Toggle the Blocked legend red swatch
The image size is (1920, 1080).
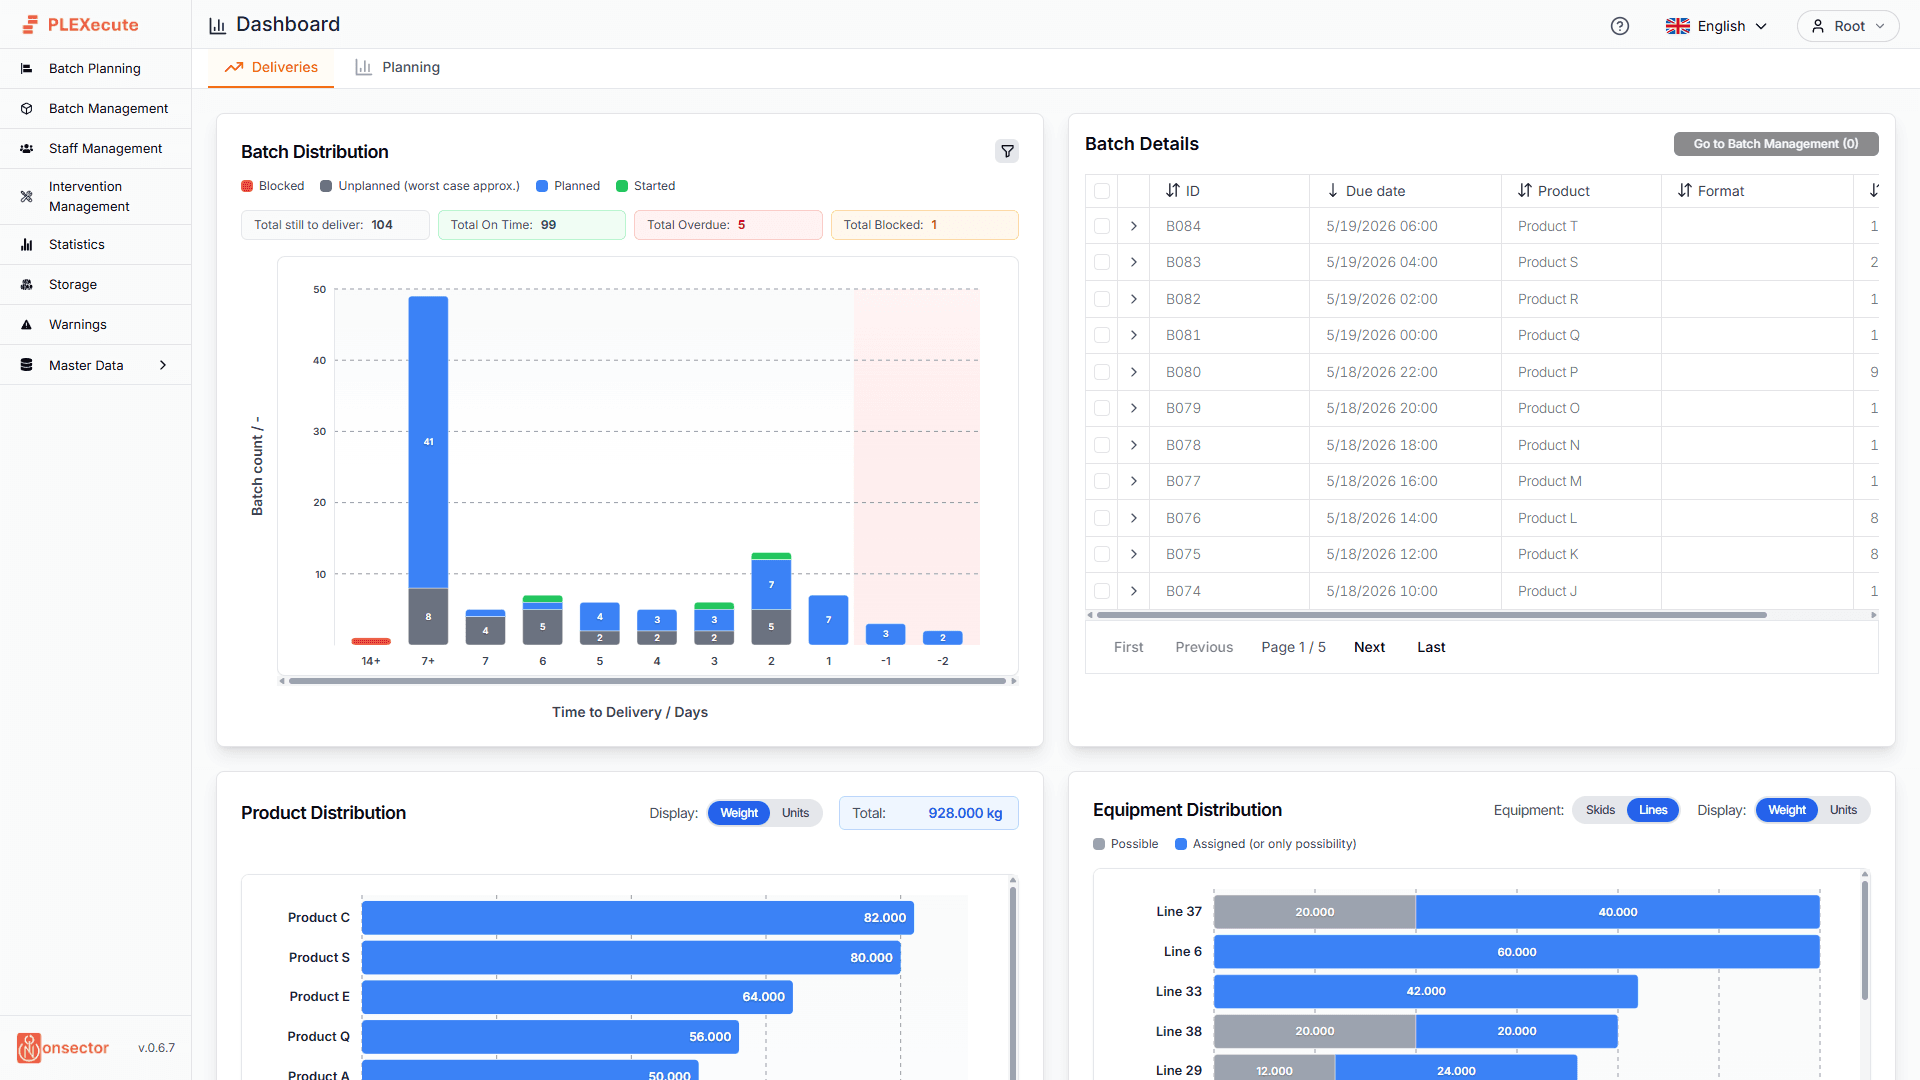[247, 186]
